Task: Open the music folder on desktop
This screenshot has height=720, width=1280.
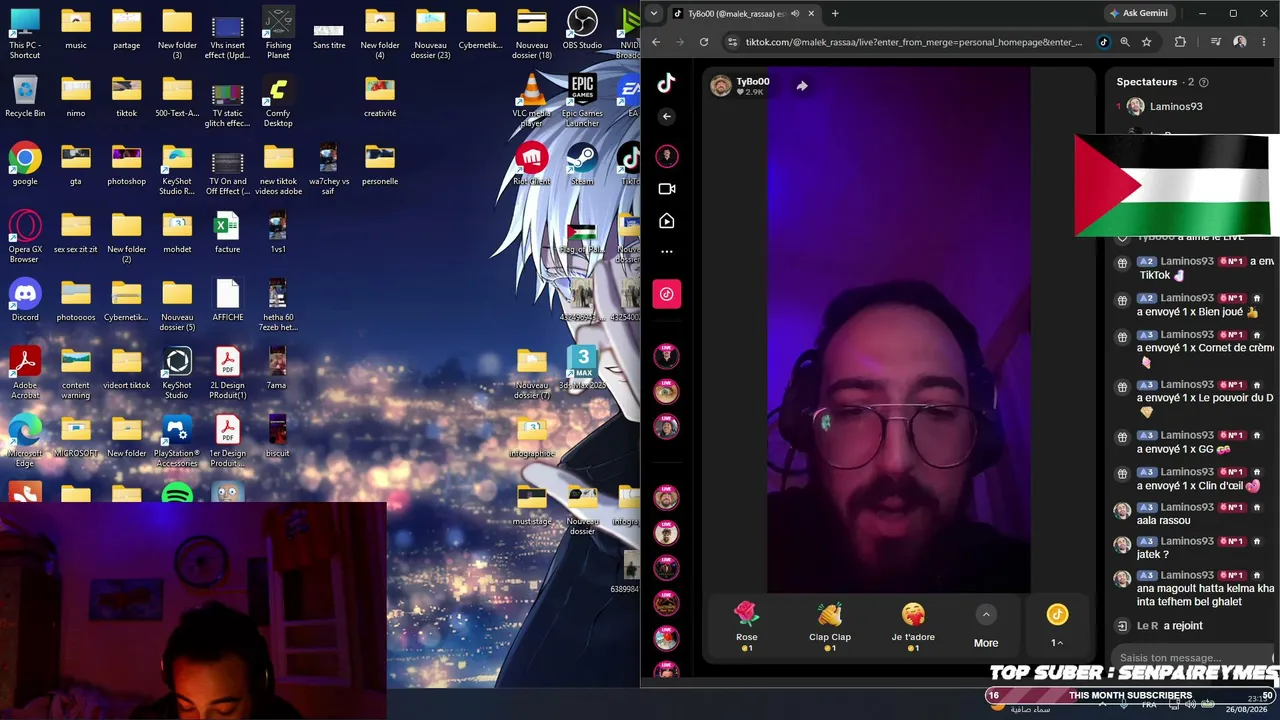Action: 76,28
